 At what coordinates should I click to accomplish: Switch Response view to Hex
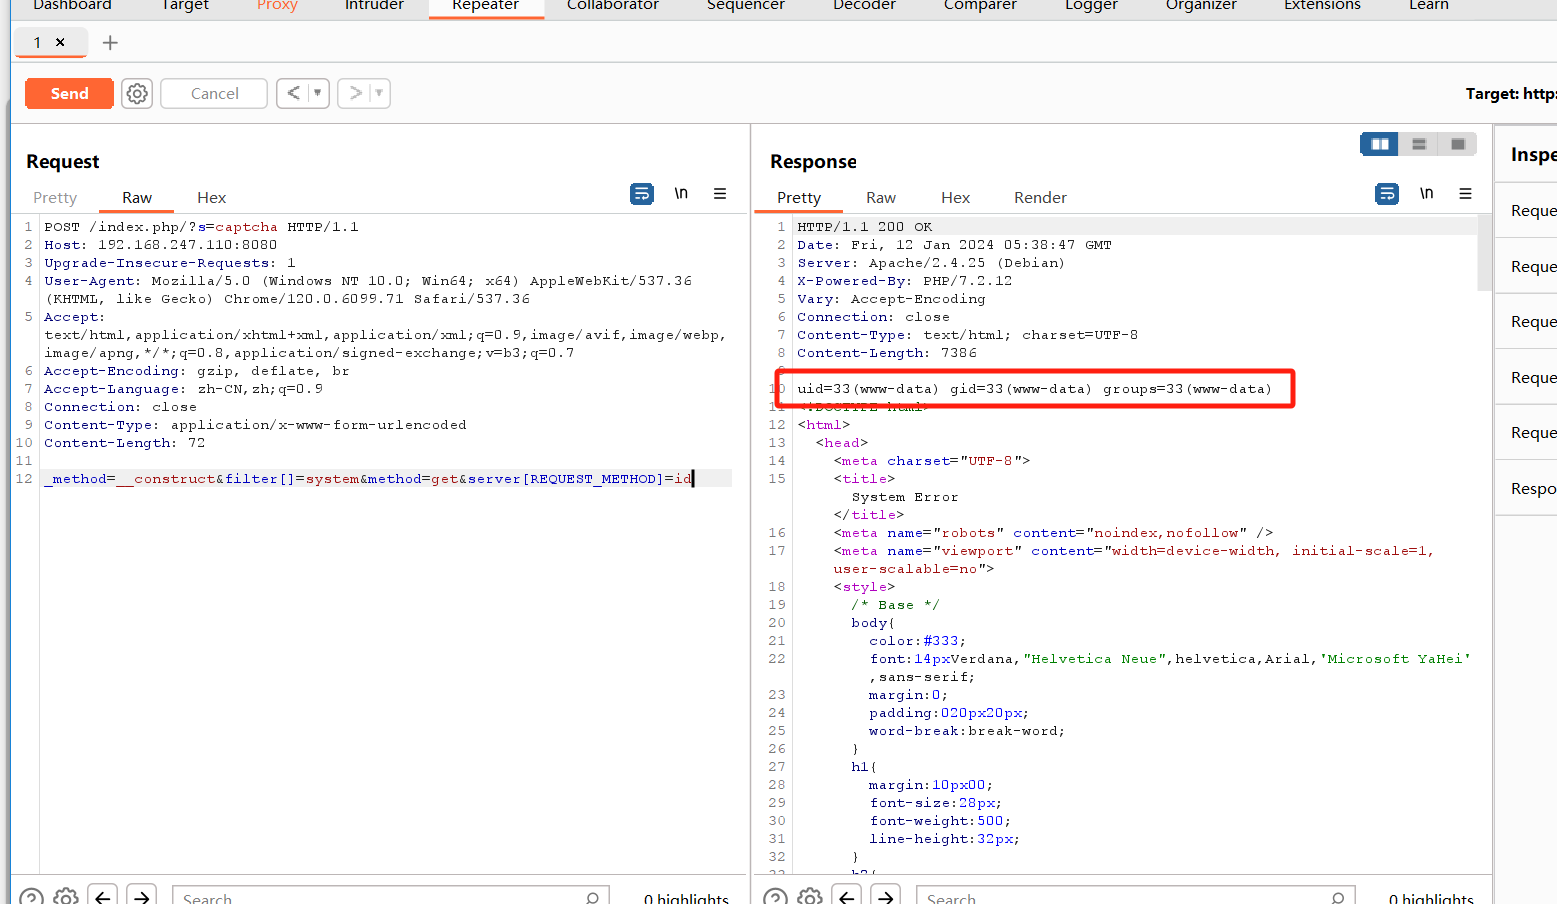[x=955, y=198]
